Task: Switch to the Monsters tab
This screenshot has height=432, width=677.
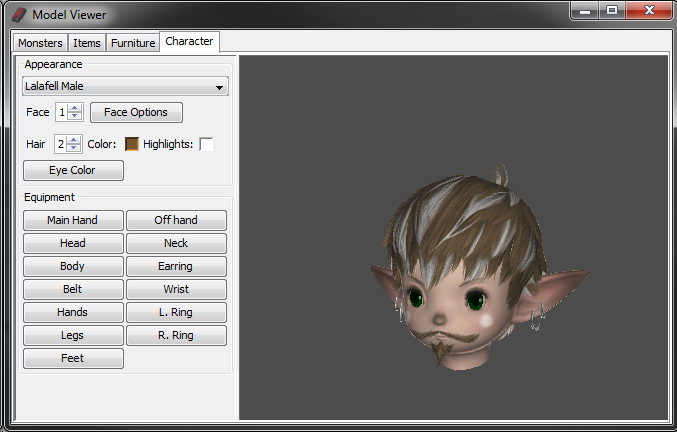Action: [x=40, y=43]
